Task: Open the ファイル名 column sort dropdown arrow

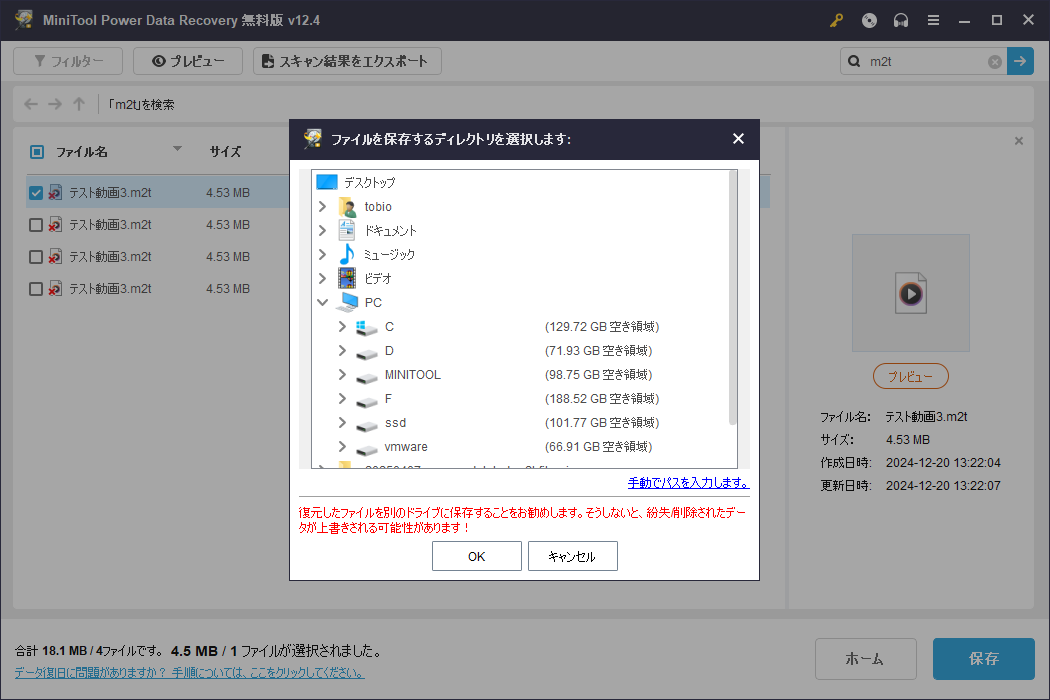Action: coord(177,149)
